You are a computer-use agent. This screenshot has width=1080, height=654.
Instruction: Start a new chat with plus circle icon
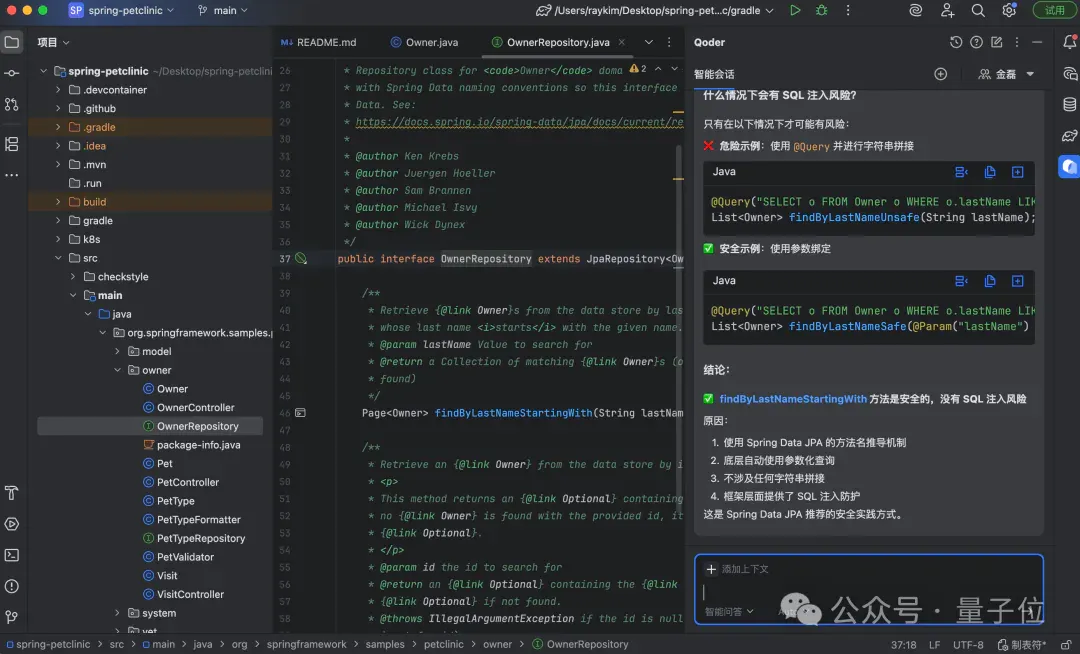[940, 74]
